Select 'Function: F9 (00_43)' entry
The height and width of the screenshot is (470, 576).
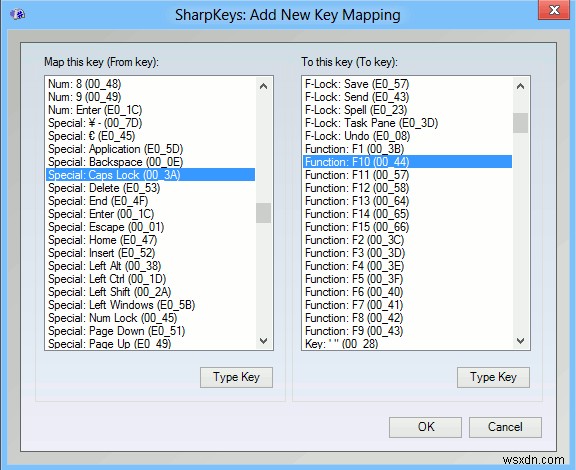(407, 331)
